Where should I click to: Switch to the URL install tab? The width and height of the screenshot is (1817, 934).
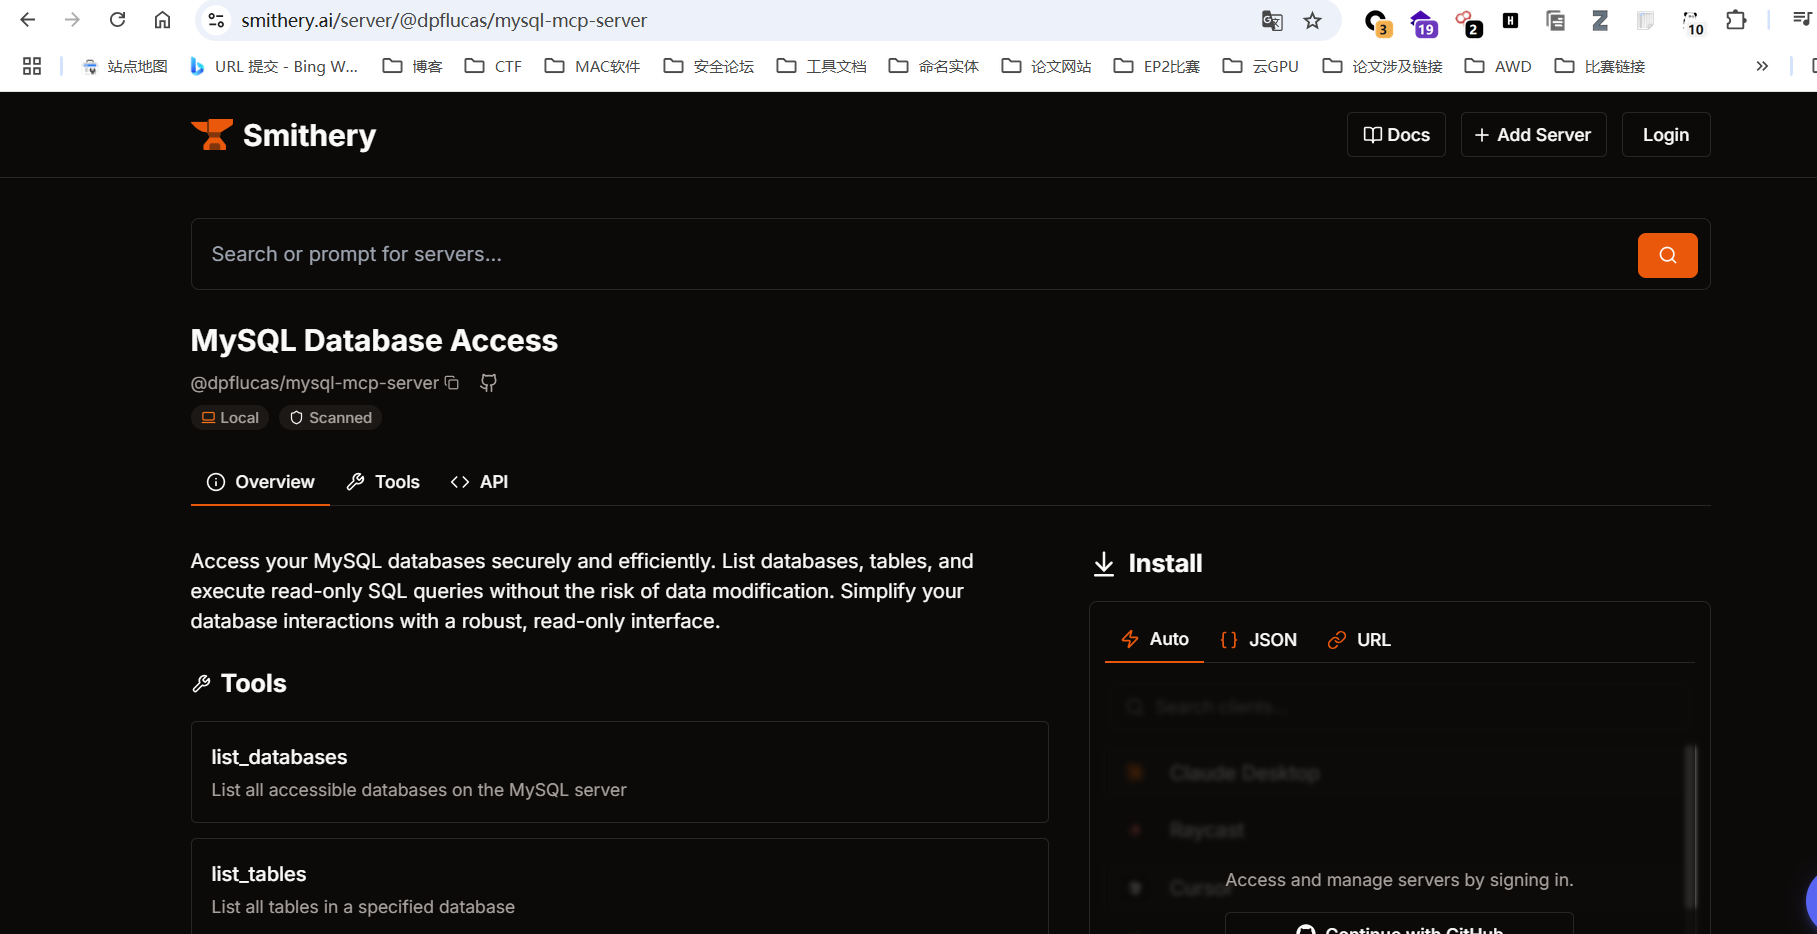[x=1358, y=640]
